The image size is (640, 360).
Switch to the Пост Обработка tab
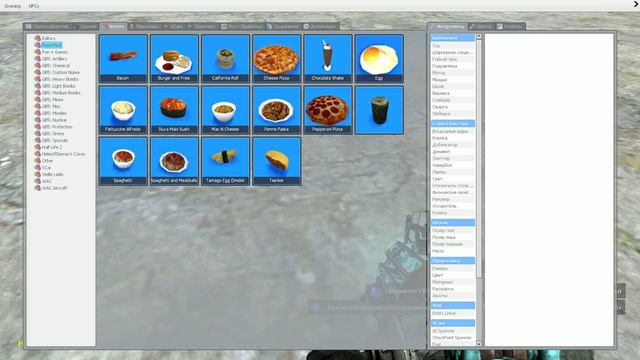coord(242,27)
